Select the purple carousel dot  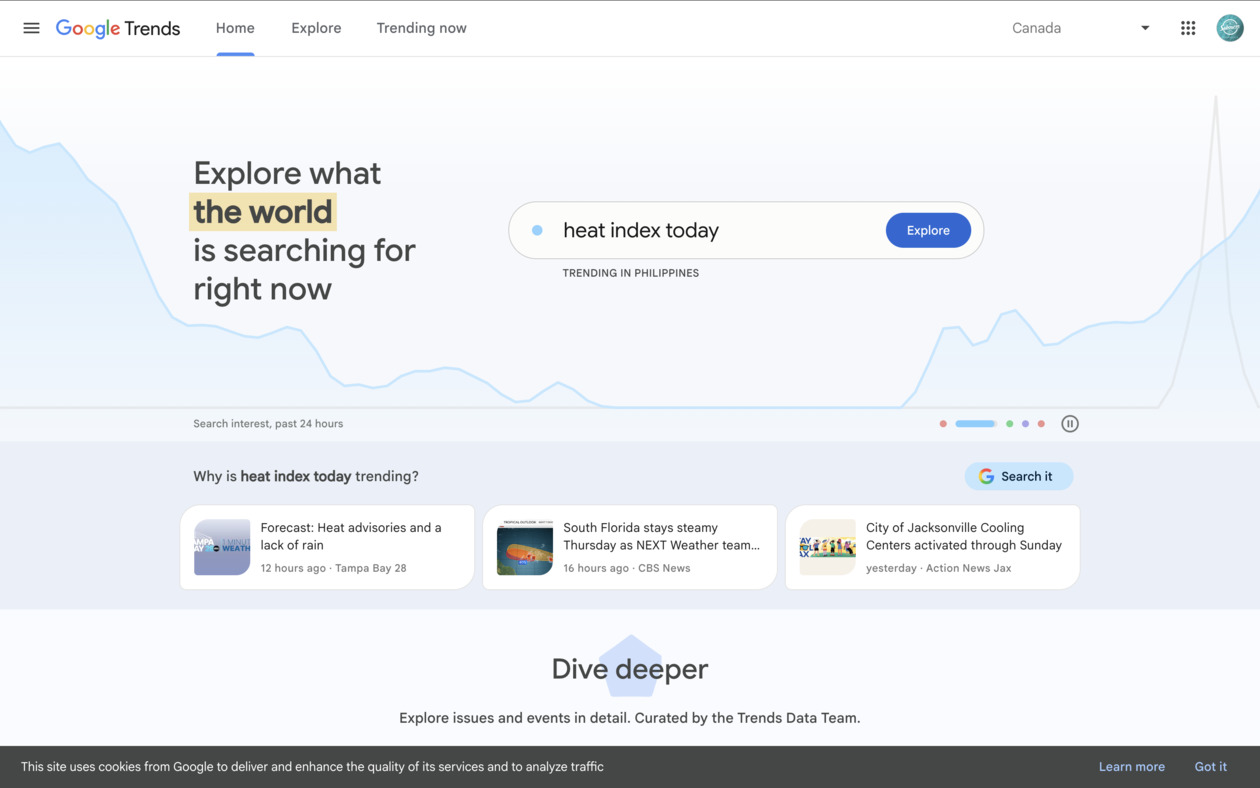[x=1025, y=424]
